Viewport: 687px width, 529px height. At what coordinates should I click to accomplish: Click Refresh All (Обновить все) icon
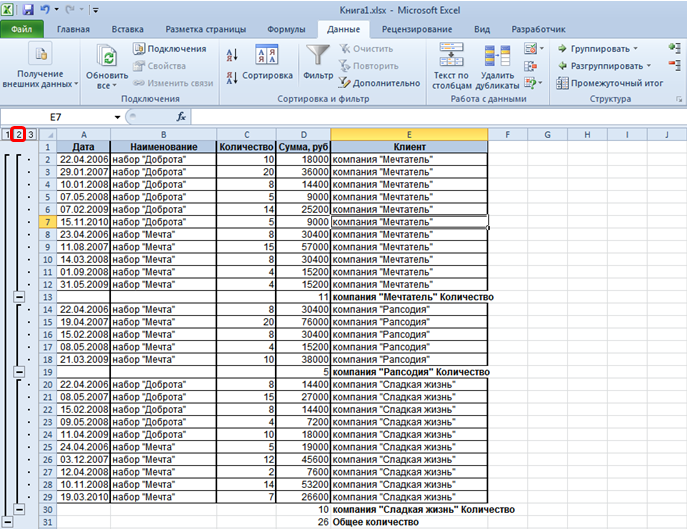[x=106, y=62]
